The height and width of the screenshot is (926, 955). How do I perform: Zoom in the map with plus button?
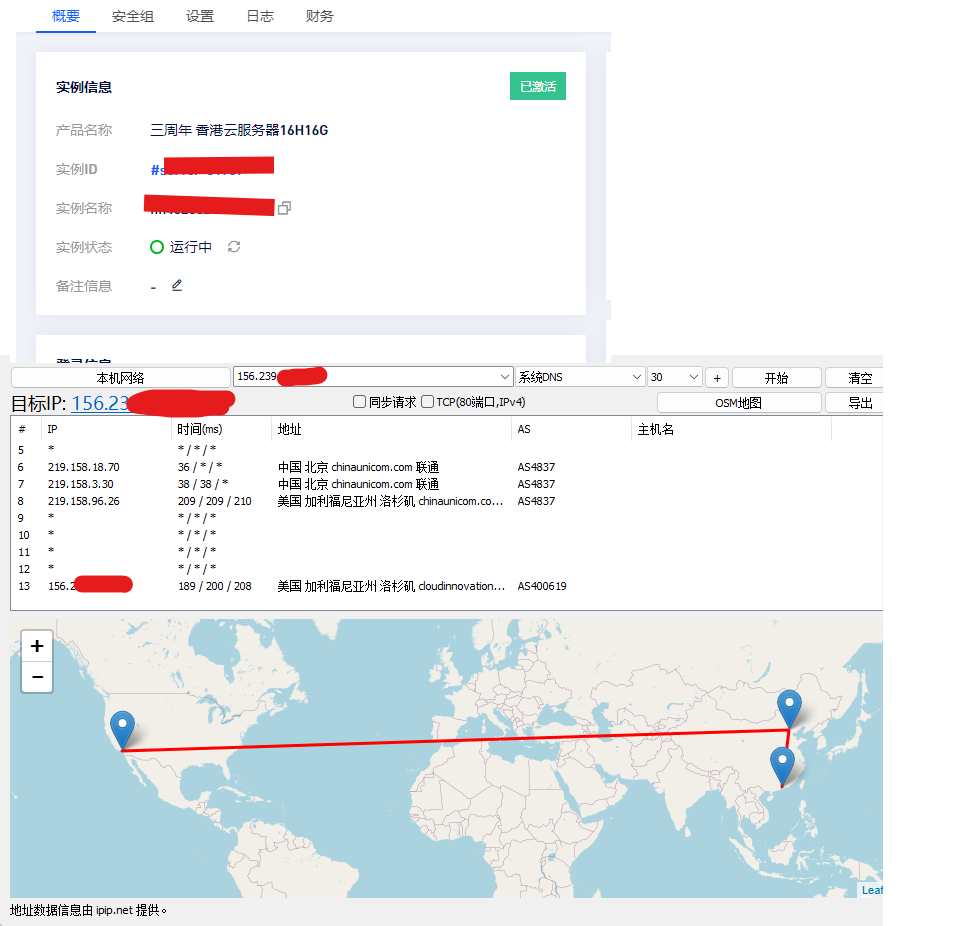[x=37, y=646]
